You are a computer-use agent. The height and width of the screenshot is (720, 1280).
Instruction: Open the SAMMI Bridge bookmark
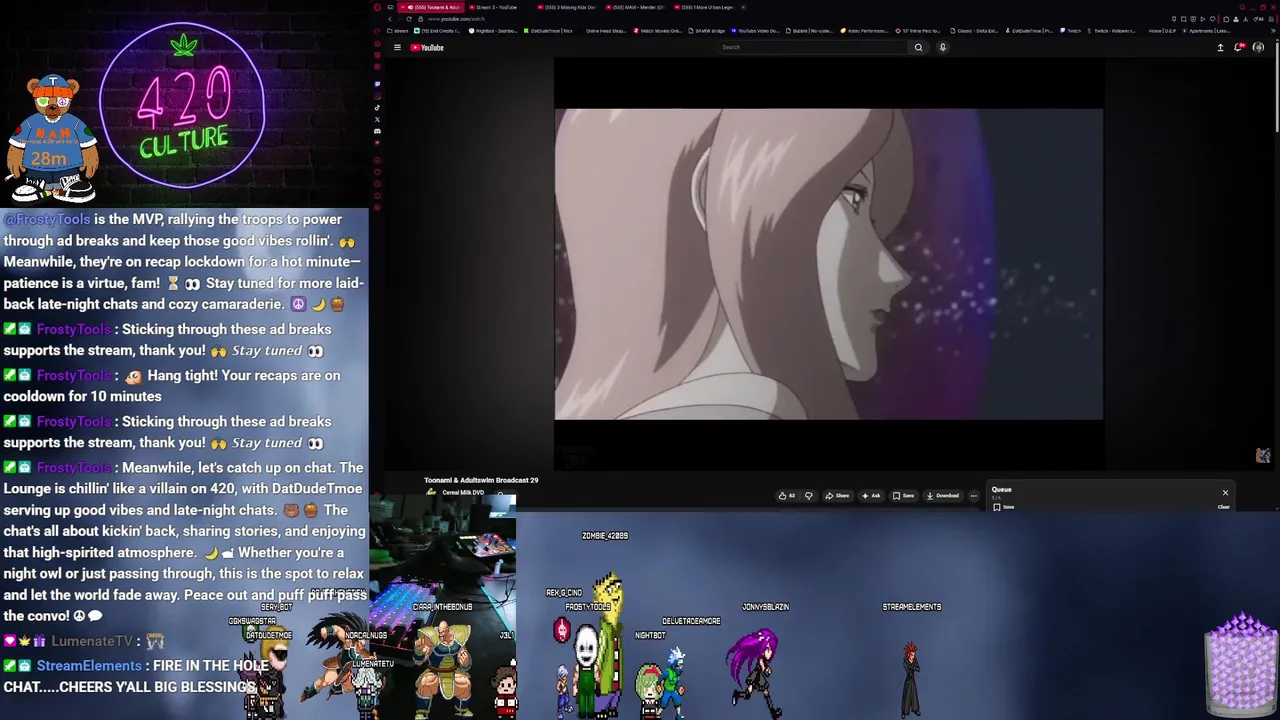(706, 31)
